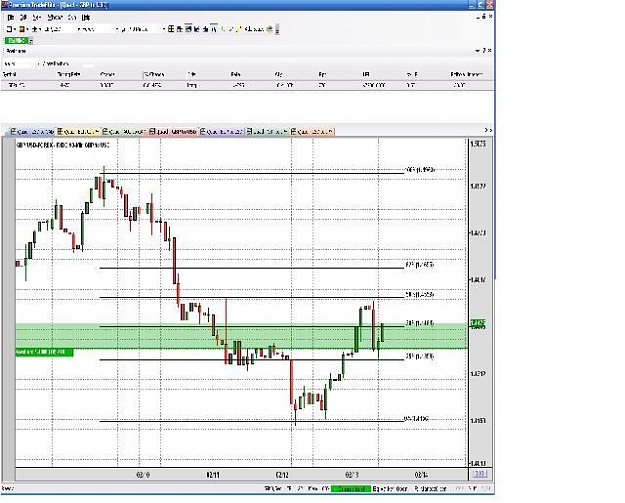Click the red-green colored toolbar icon
625x503 pixels.
coord(23,29)
